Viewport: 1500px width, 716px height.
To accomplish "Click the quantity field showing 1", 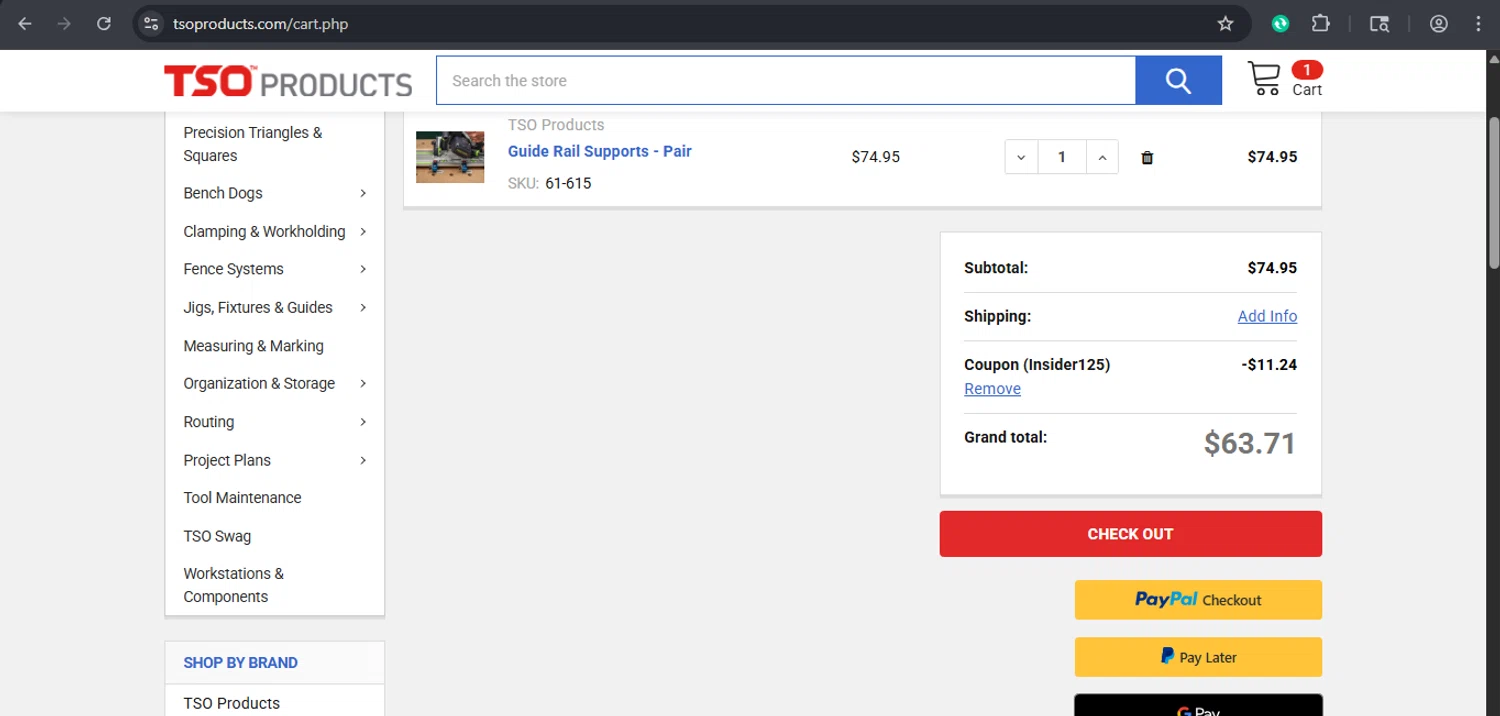I will coord(1062,158).
